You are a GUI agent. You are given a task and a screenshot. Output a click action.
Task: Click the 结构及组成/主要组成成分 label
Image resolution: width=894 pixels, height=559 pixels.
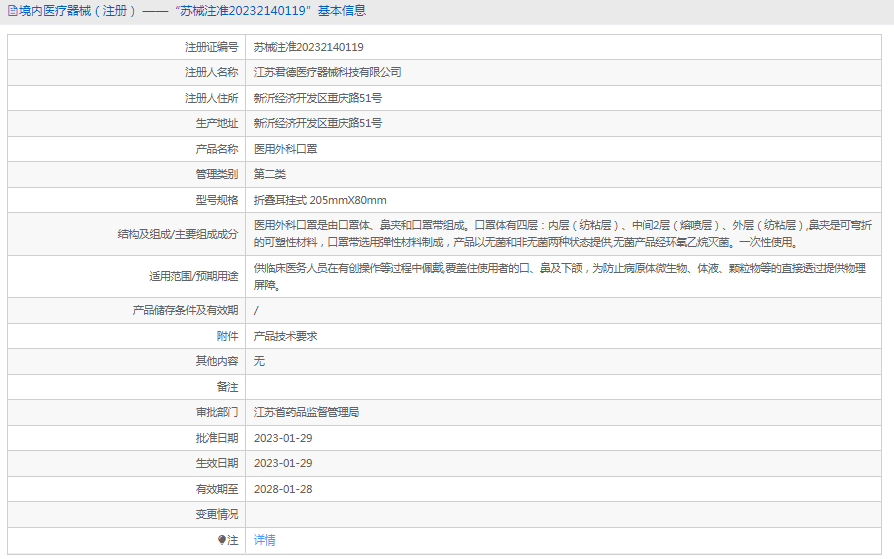(178, 234)
